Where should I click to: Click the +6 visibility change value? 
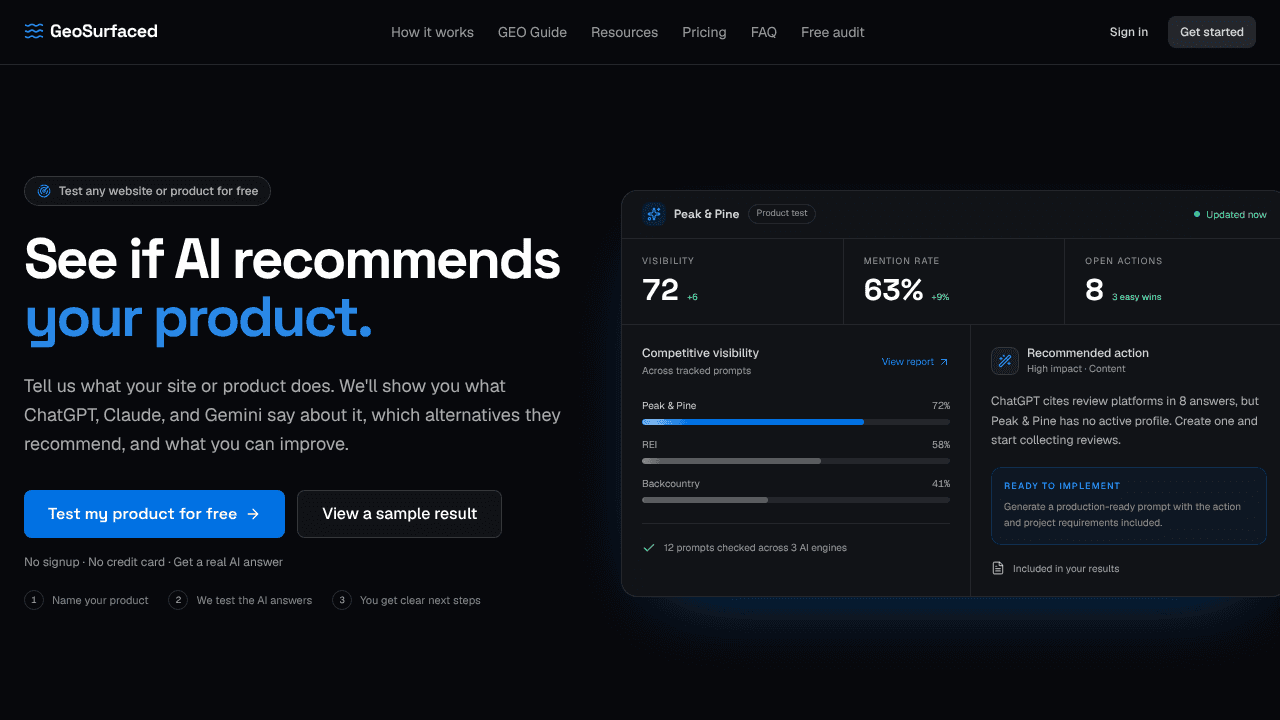(x=692, y=297)
